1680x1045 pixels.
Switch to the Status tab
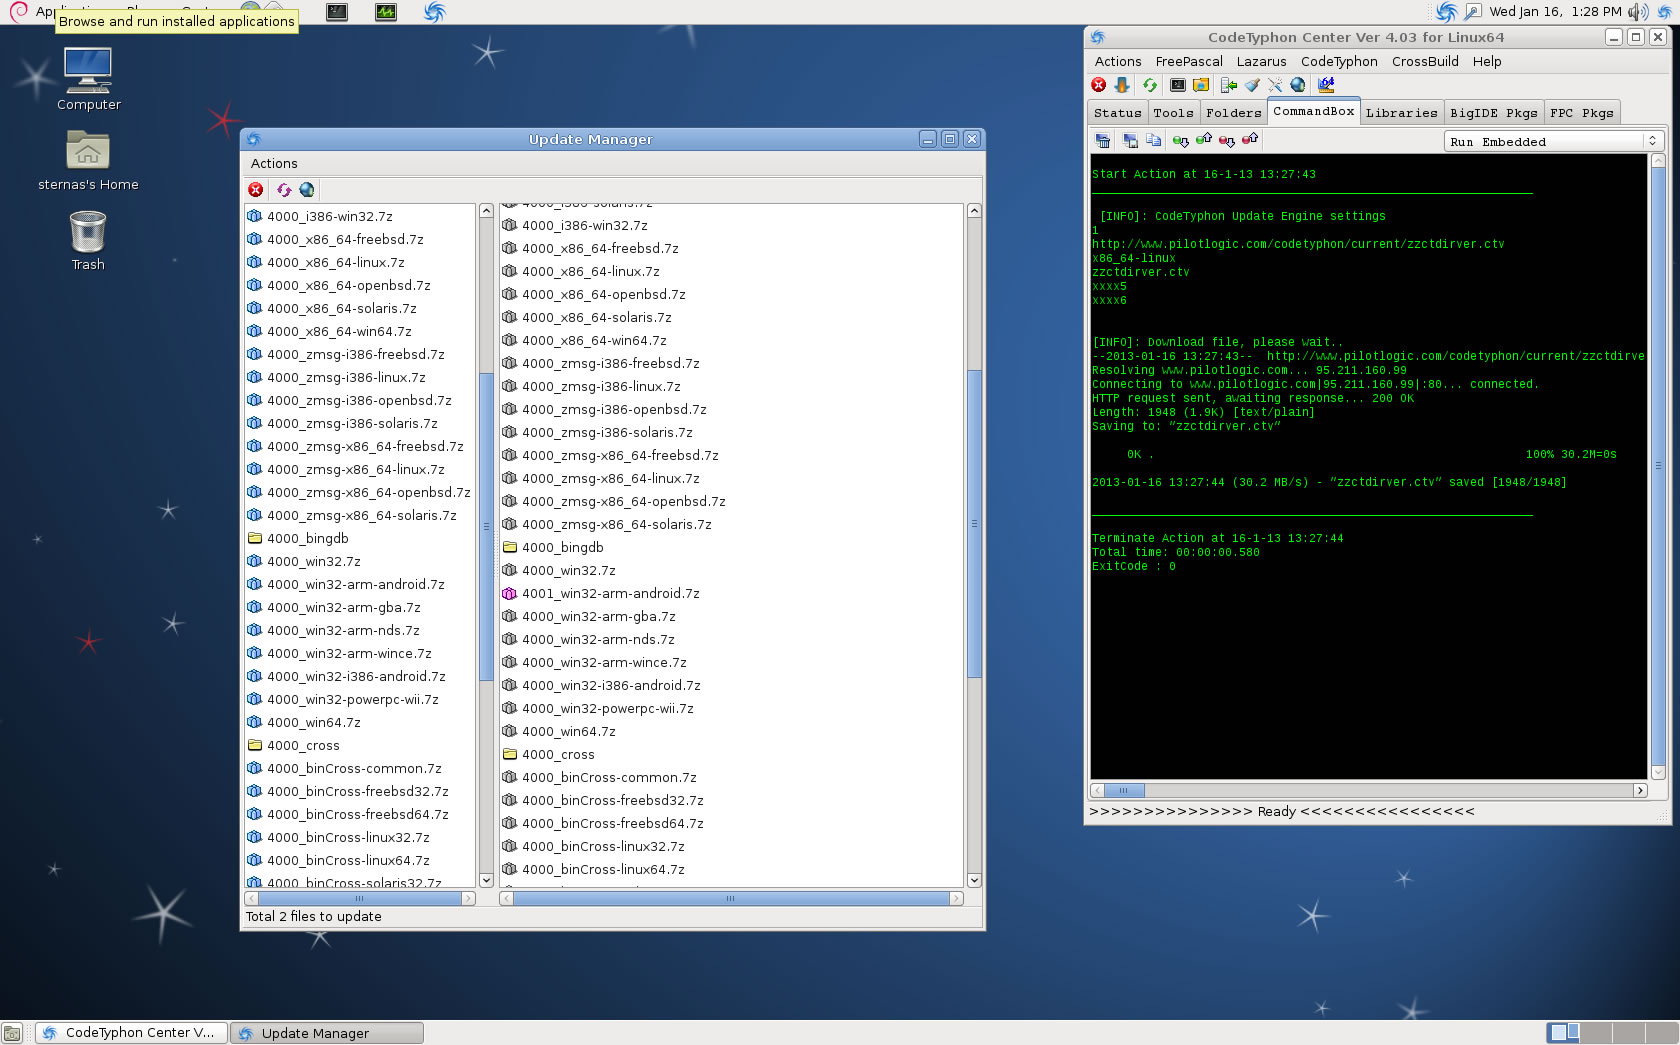(1117, 113)
